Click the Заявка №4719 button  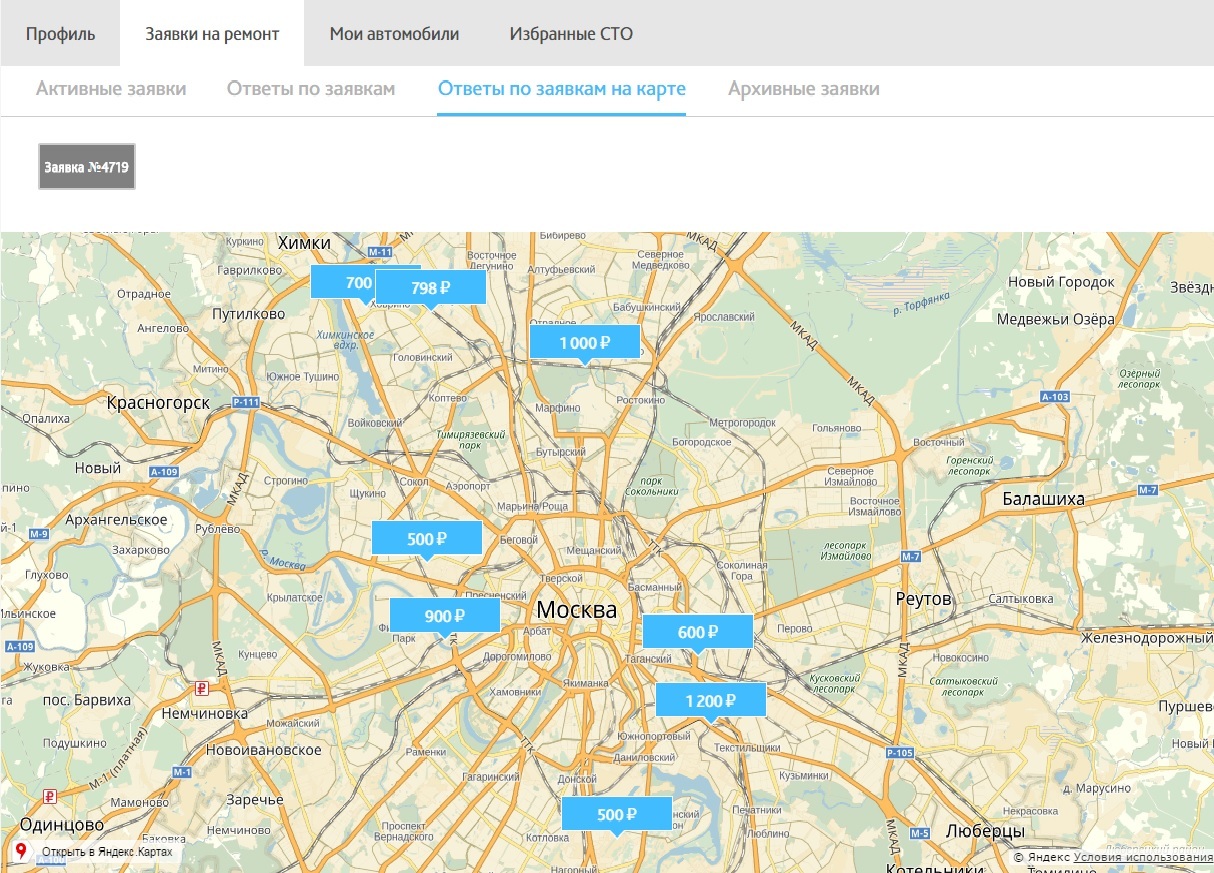[x=87, y=167]
